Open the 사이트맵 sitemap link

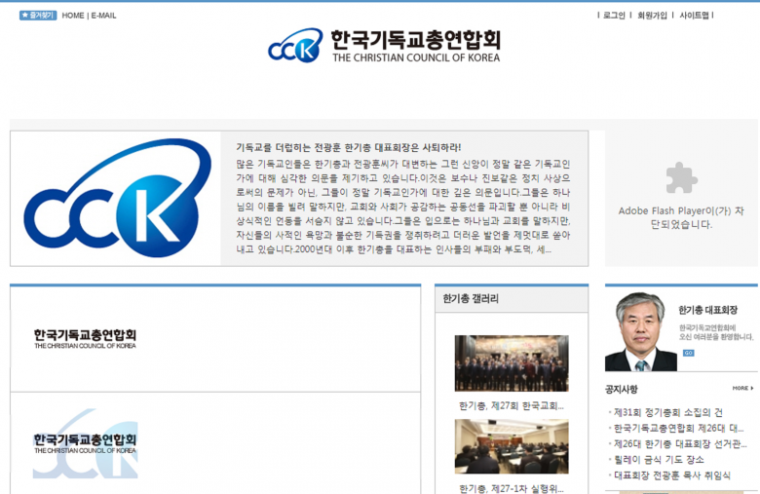pyautogui.click(x=694, y=16)
